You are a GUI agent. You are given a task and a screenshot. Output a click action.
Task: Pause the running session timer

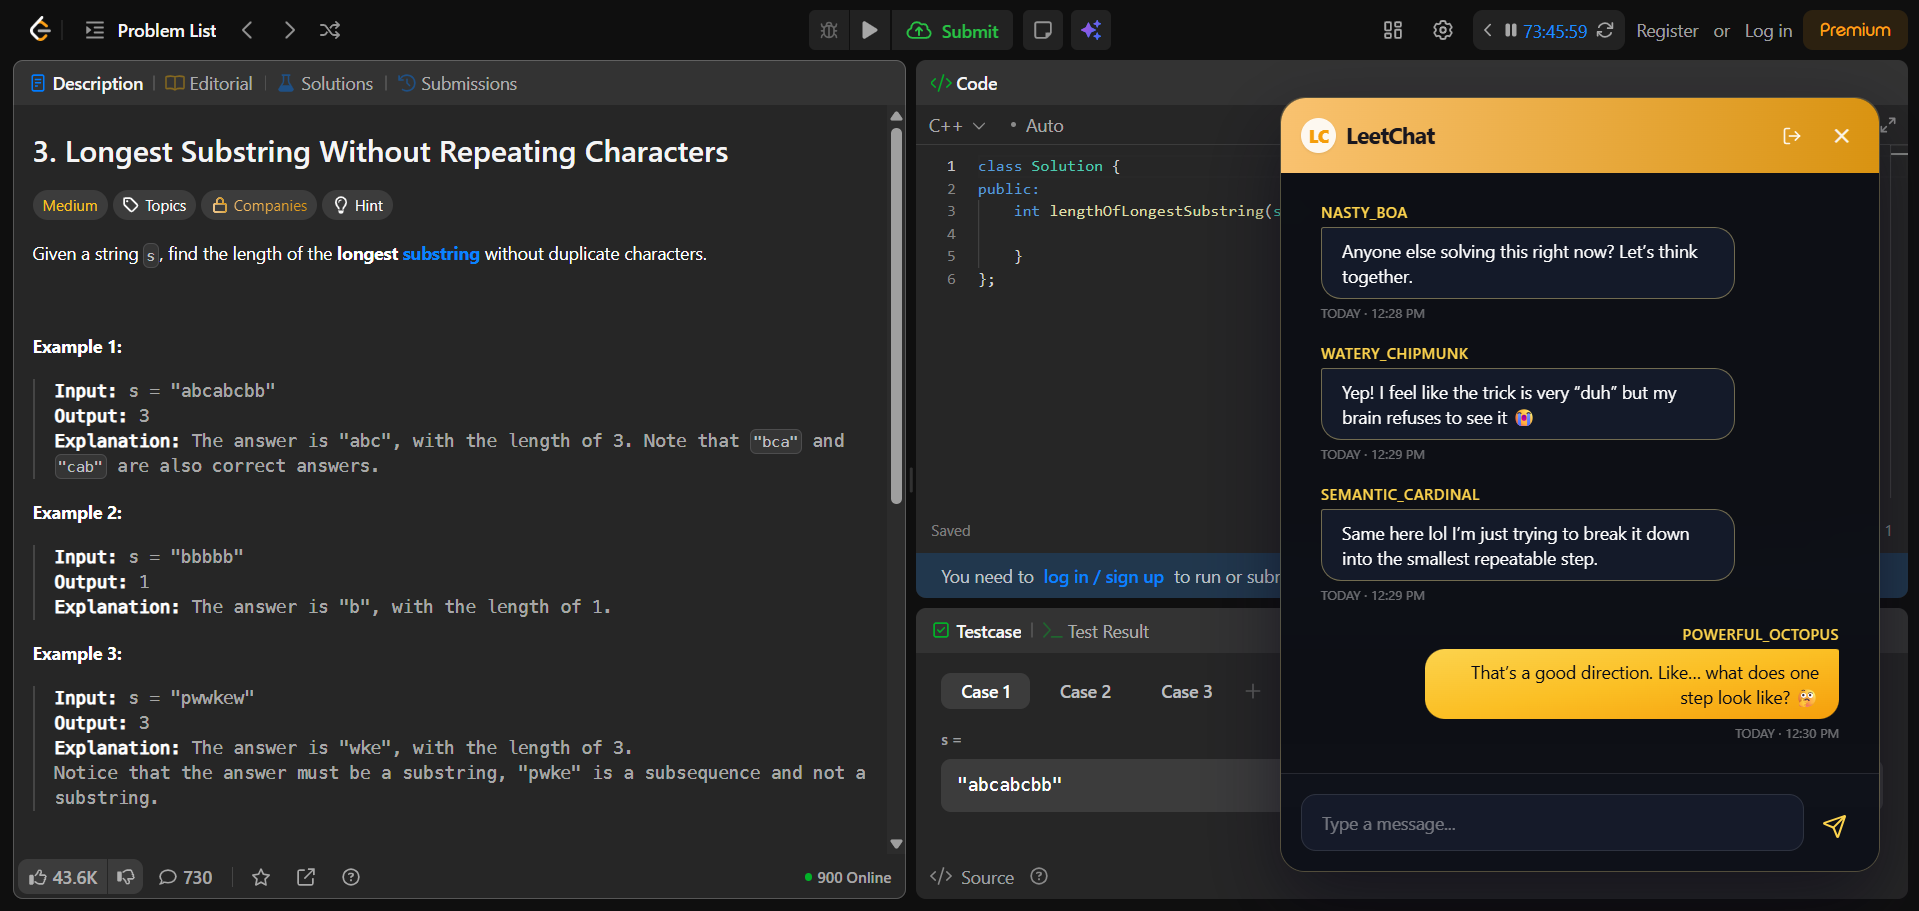pos(1511,31)
